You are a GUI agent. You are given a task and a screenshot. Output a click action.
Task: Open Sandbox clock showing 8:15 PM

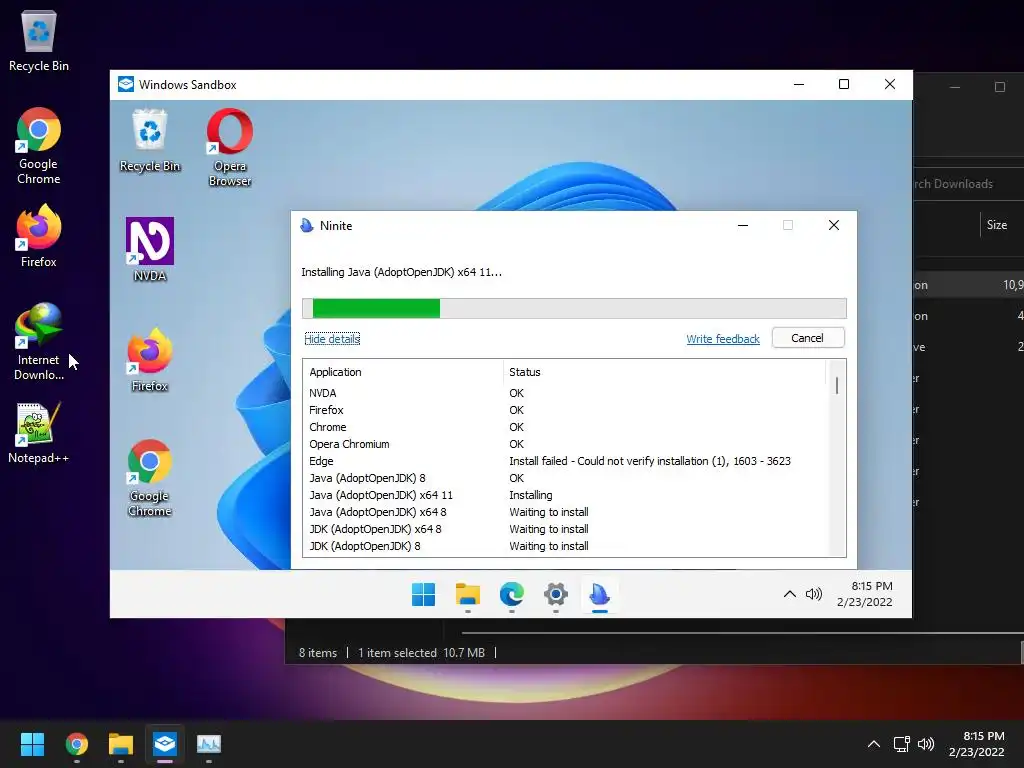pos(865,594)
